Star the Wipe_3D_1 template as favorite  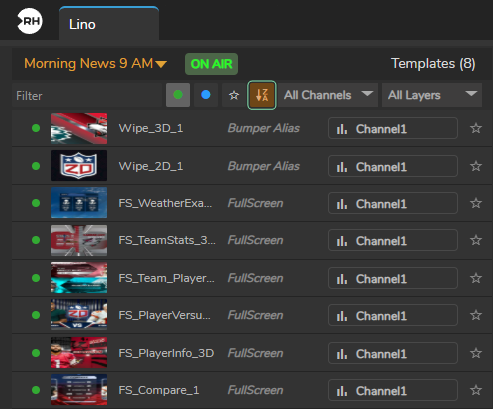tap(476, 128)
